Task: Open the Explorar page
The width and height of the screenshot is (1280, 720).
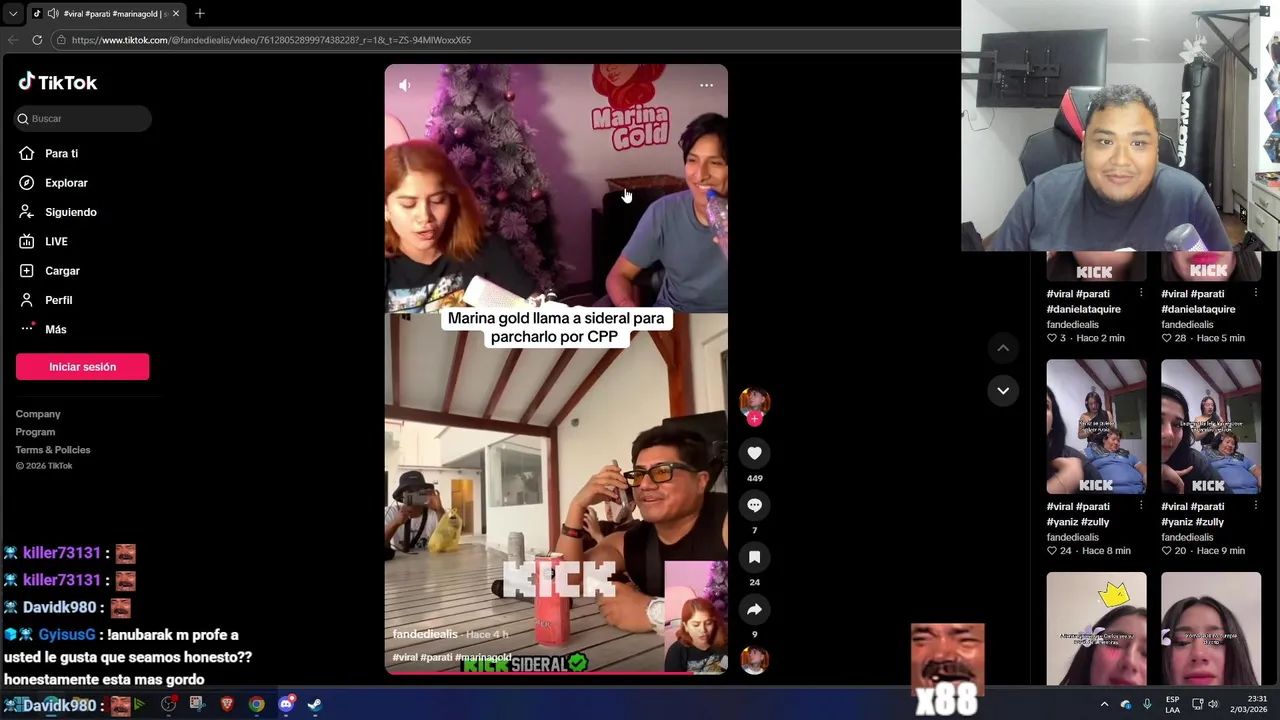Action: [53, 183]
